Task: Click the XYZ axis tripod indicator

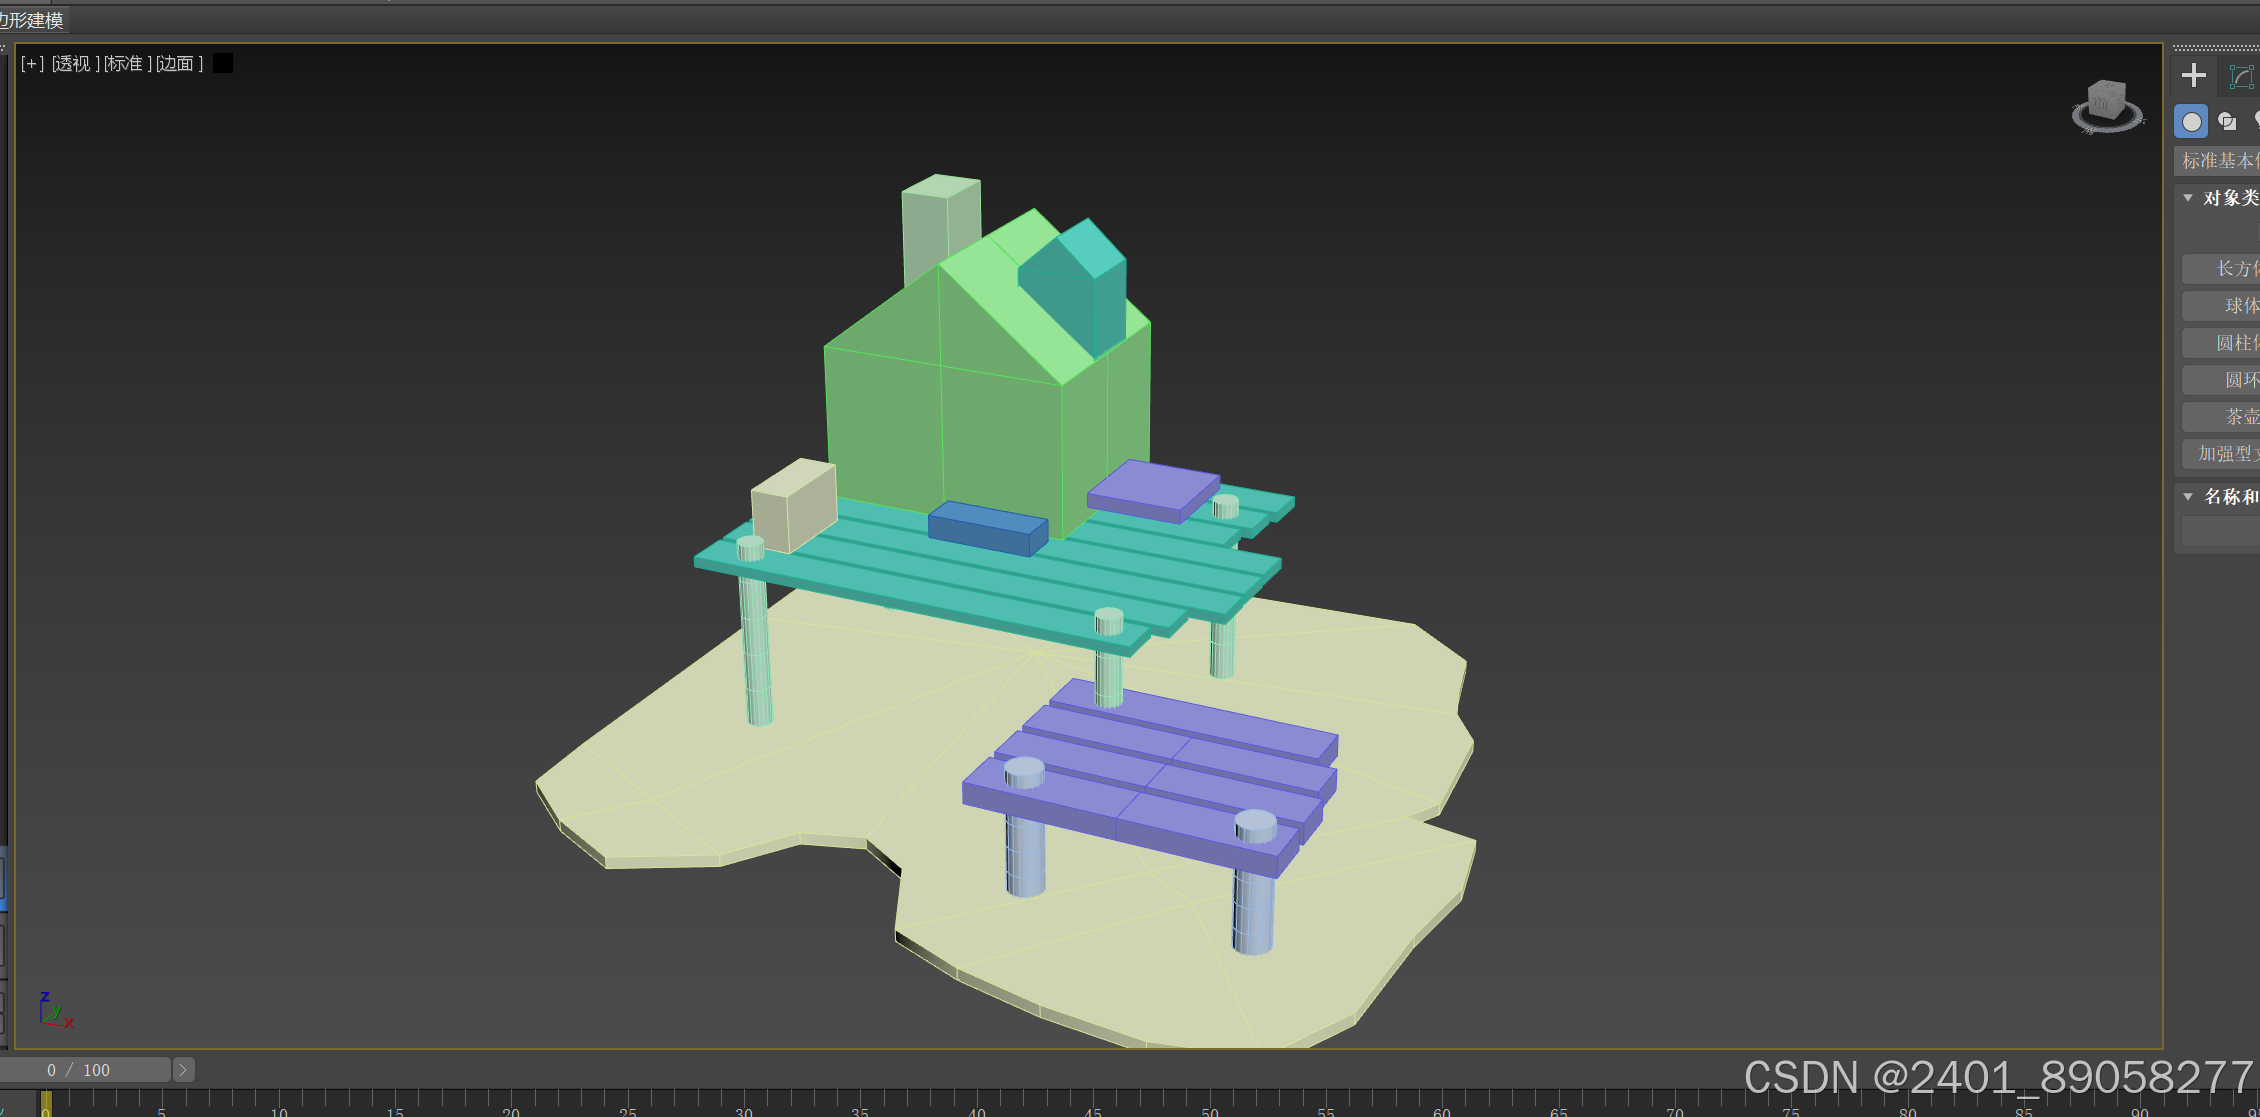Action: coord(54,1010)
